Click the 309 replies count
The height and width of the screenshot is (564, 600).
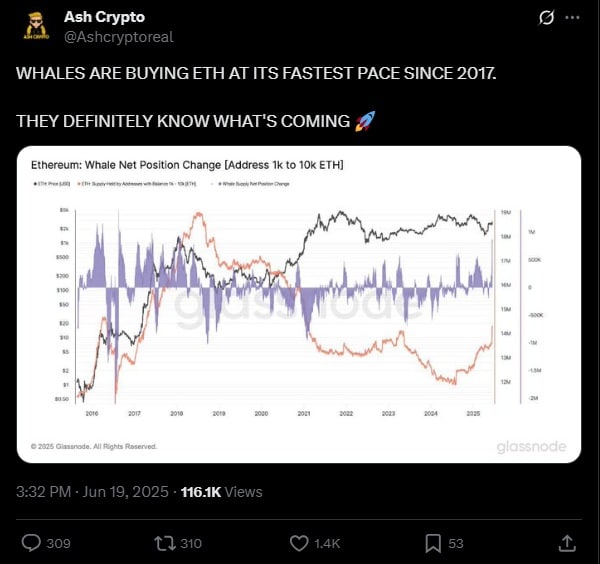60,543
